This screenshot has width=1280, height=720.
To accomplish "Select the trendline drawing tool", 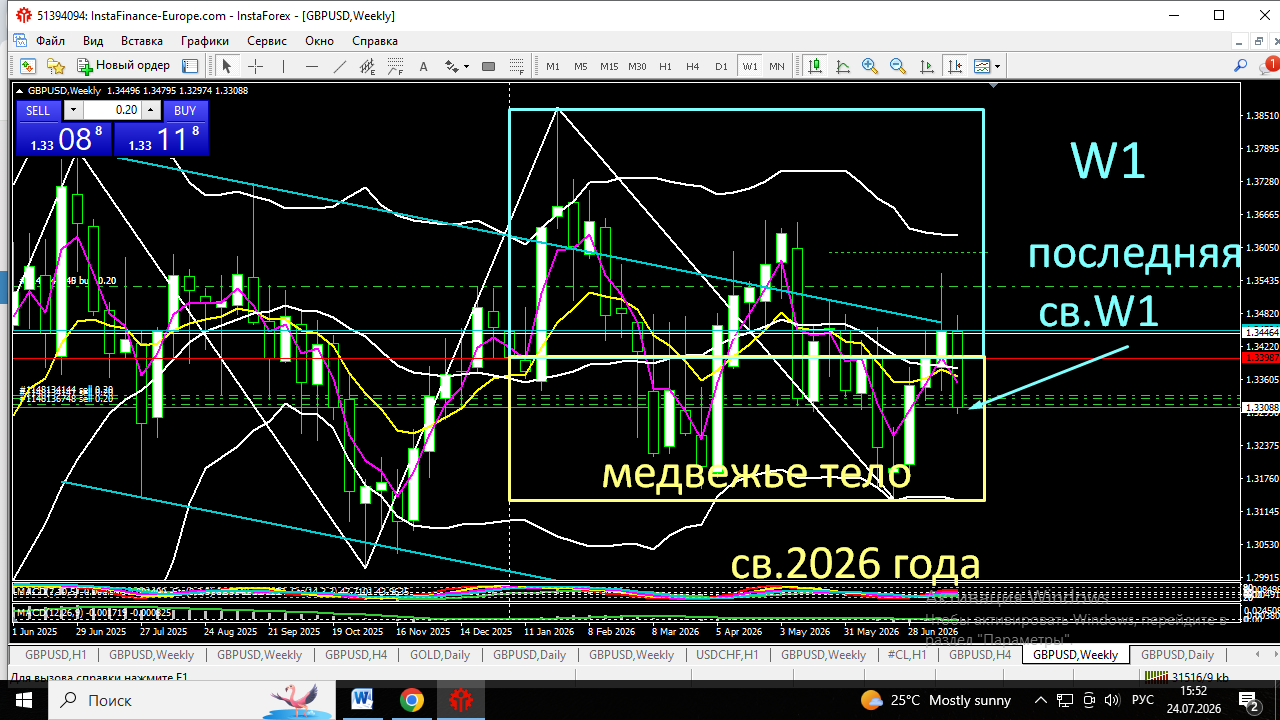I will click(x=340, y=66).
